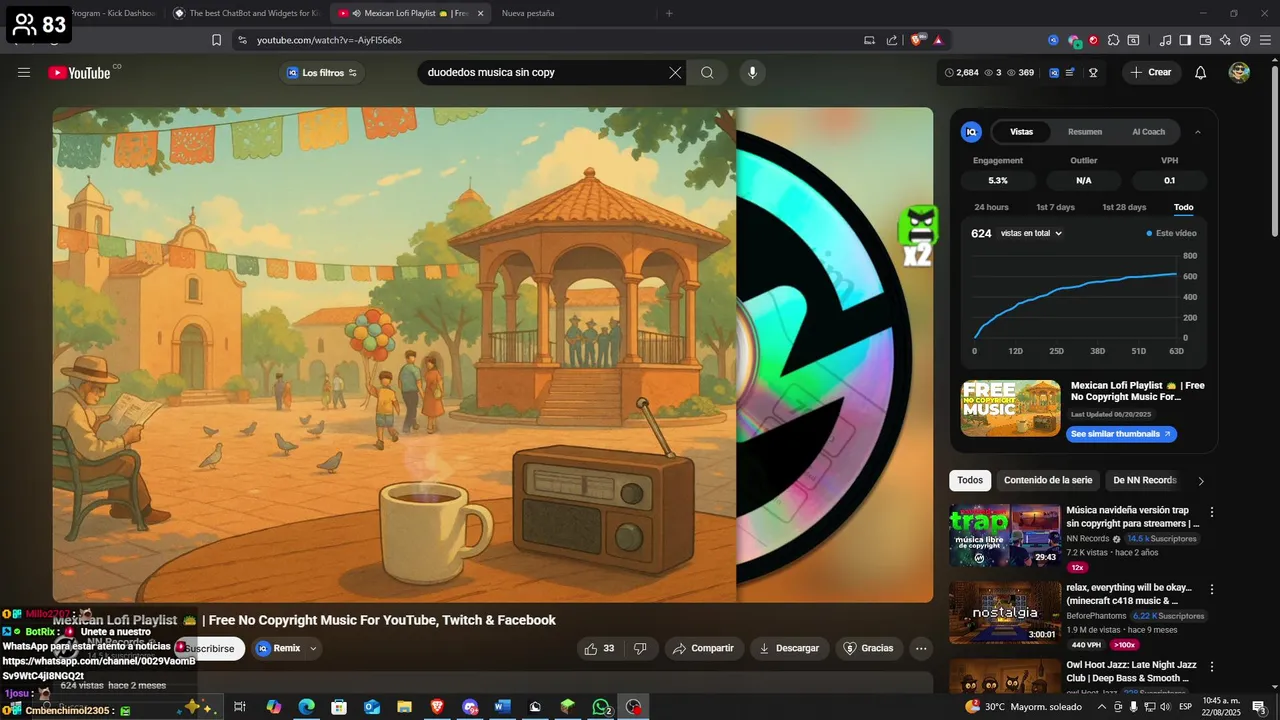Screen dimensions: 1280x720
Task: Expand the Remix button dropdown arrow
Action: [313, 648]
